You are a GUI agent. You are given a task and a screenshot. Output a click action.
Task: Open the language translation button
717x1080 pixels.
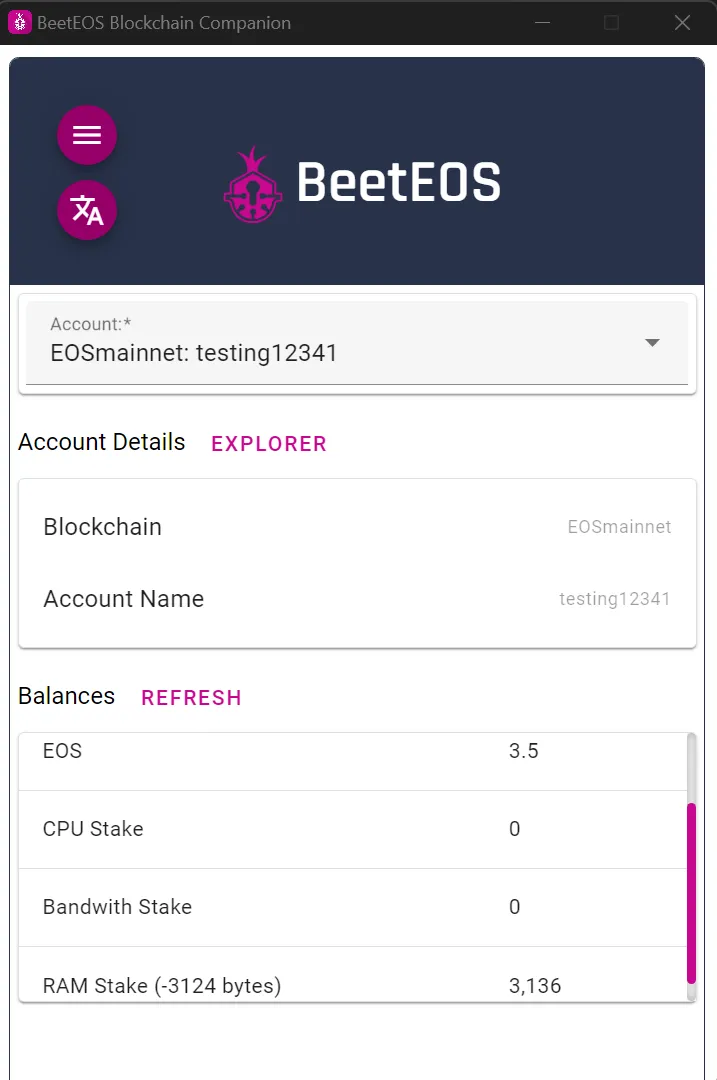(x=87, y=210)
